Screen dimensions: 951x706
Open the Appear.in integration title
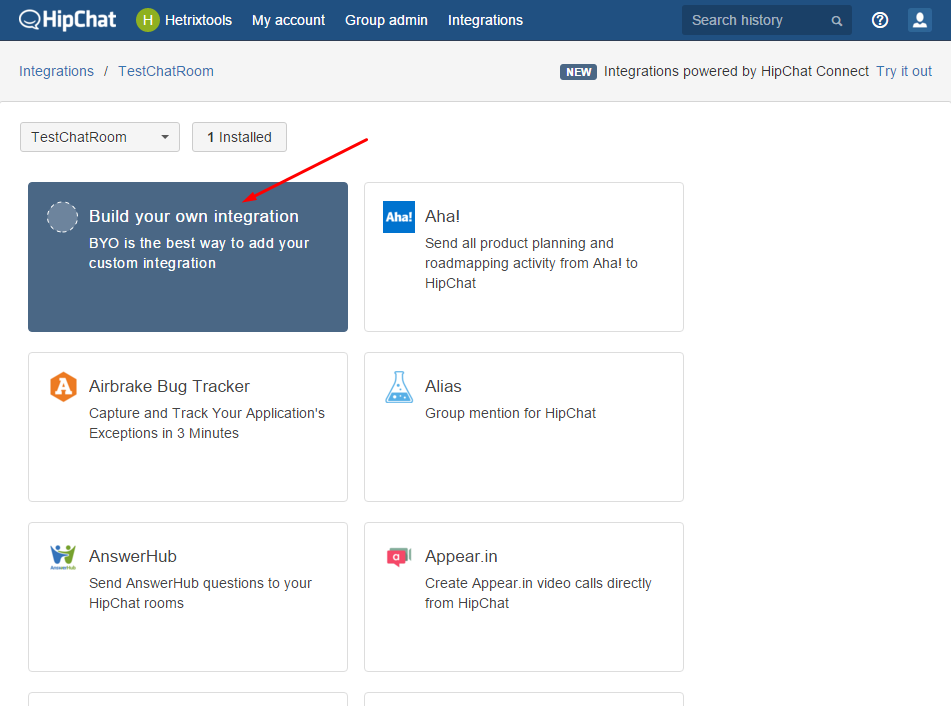click(x=461, y=556)
